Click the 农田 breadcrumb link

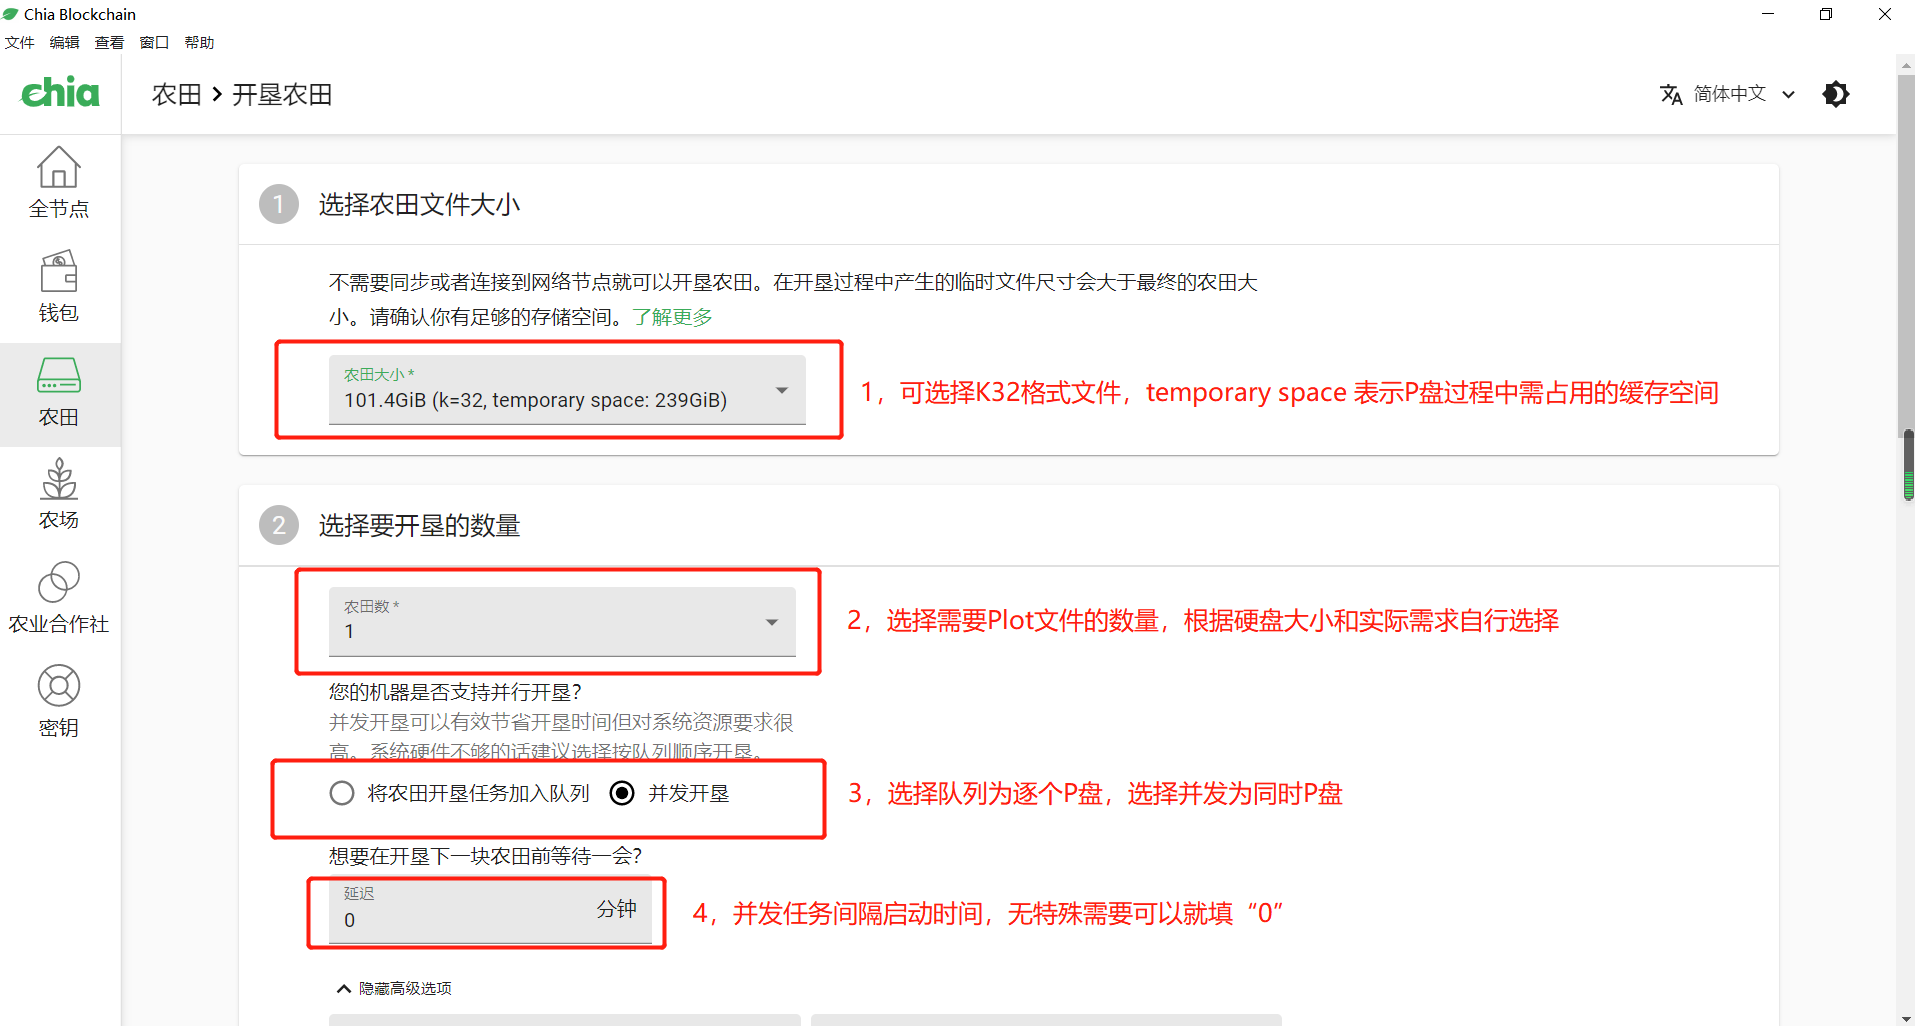tap(176, 94)
